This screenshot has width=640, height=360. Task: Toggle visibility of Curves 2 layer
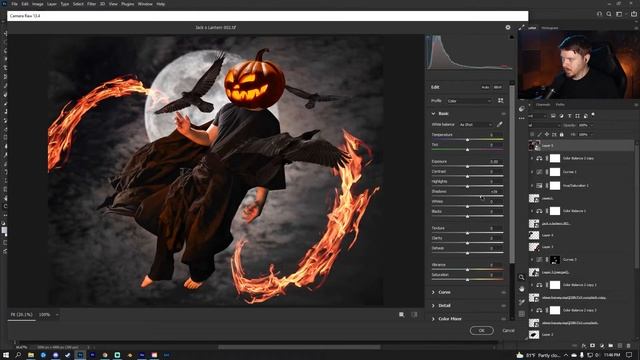[531, 260]
